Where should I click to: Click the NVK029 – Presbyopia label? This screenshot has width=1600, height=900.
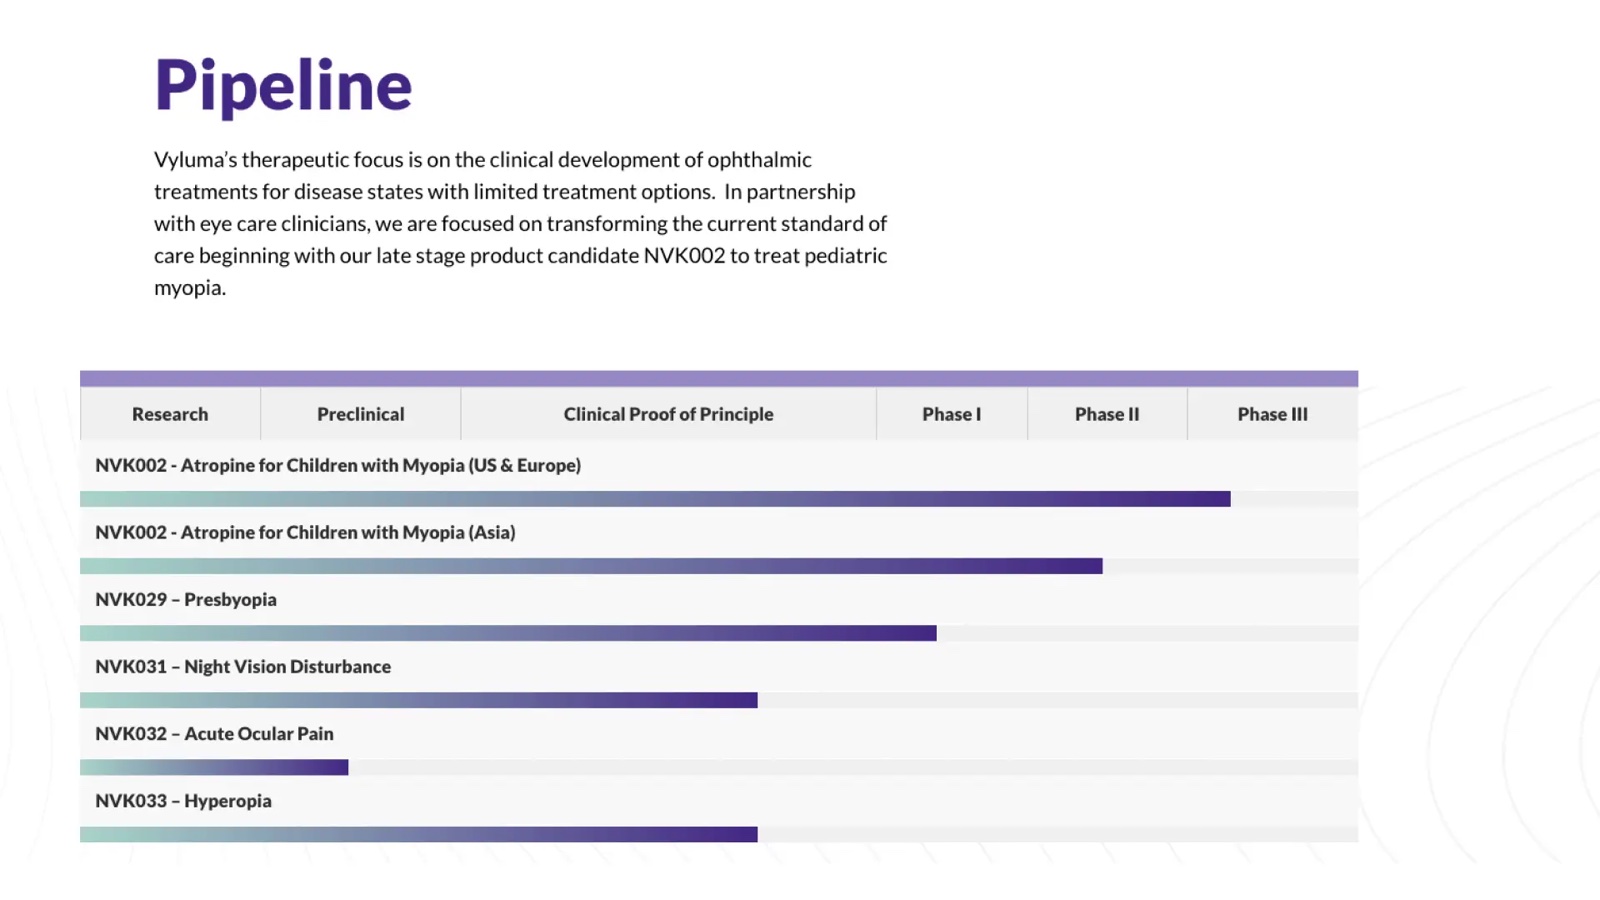(x=186, y=599)
